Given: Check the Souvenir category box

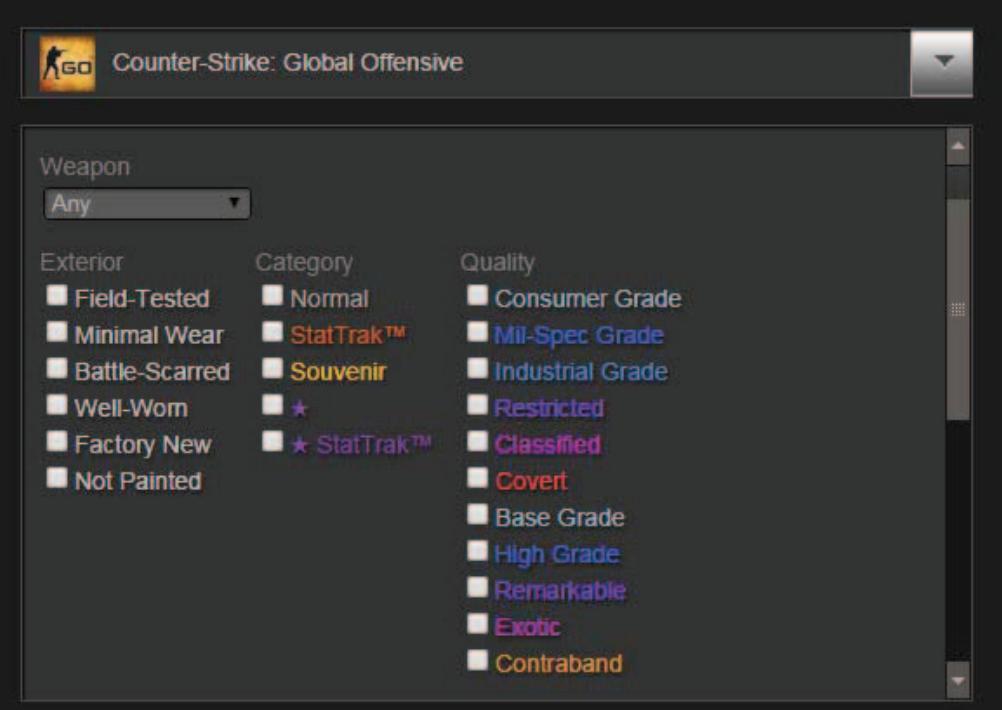Looking at the screenshot, I should click(273, 368).
